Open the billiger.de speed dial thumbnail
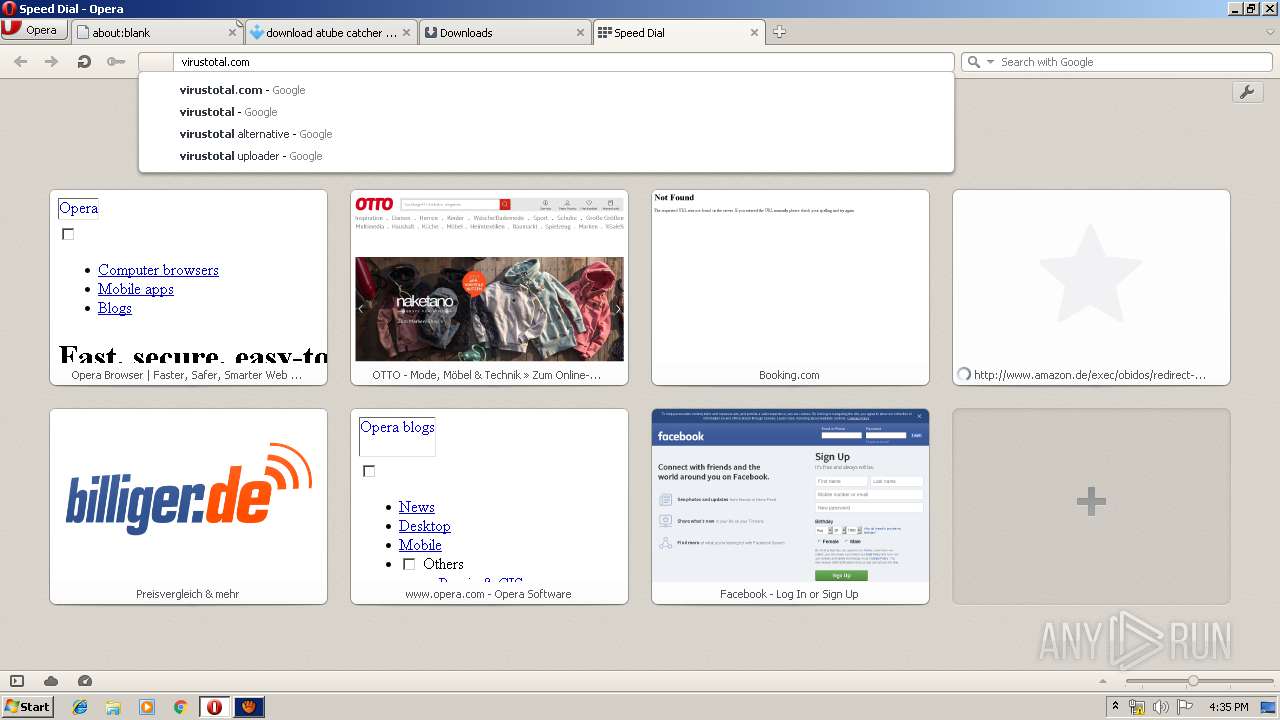The width and height of the screenshot is (1280, 720). coord(188,506)
